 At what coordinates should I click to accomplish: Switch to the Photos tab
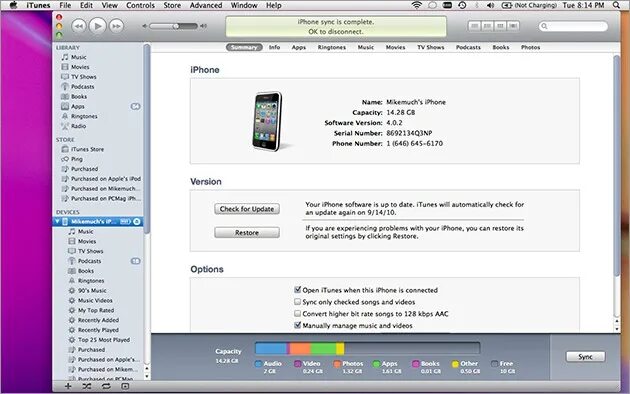pyautogui.click(x=530, y=47)
